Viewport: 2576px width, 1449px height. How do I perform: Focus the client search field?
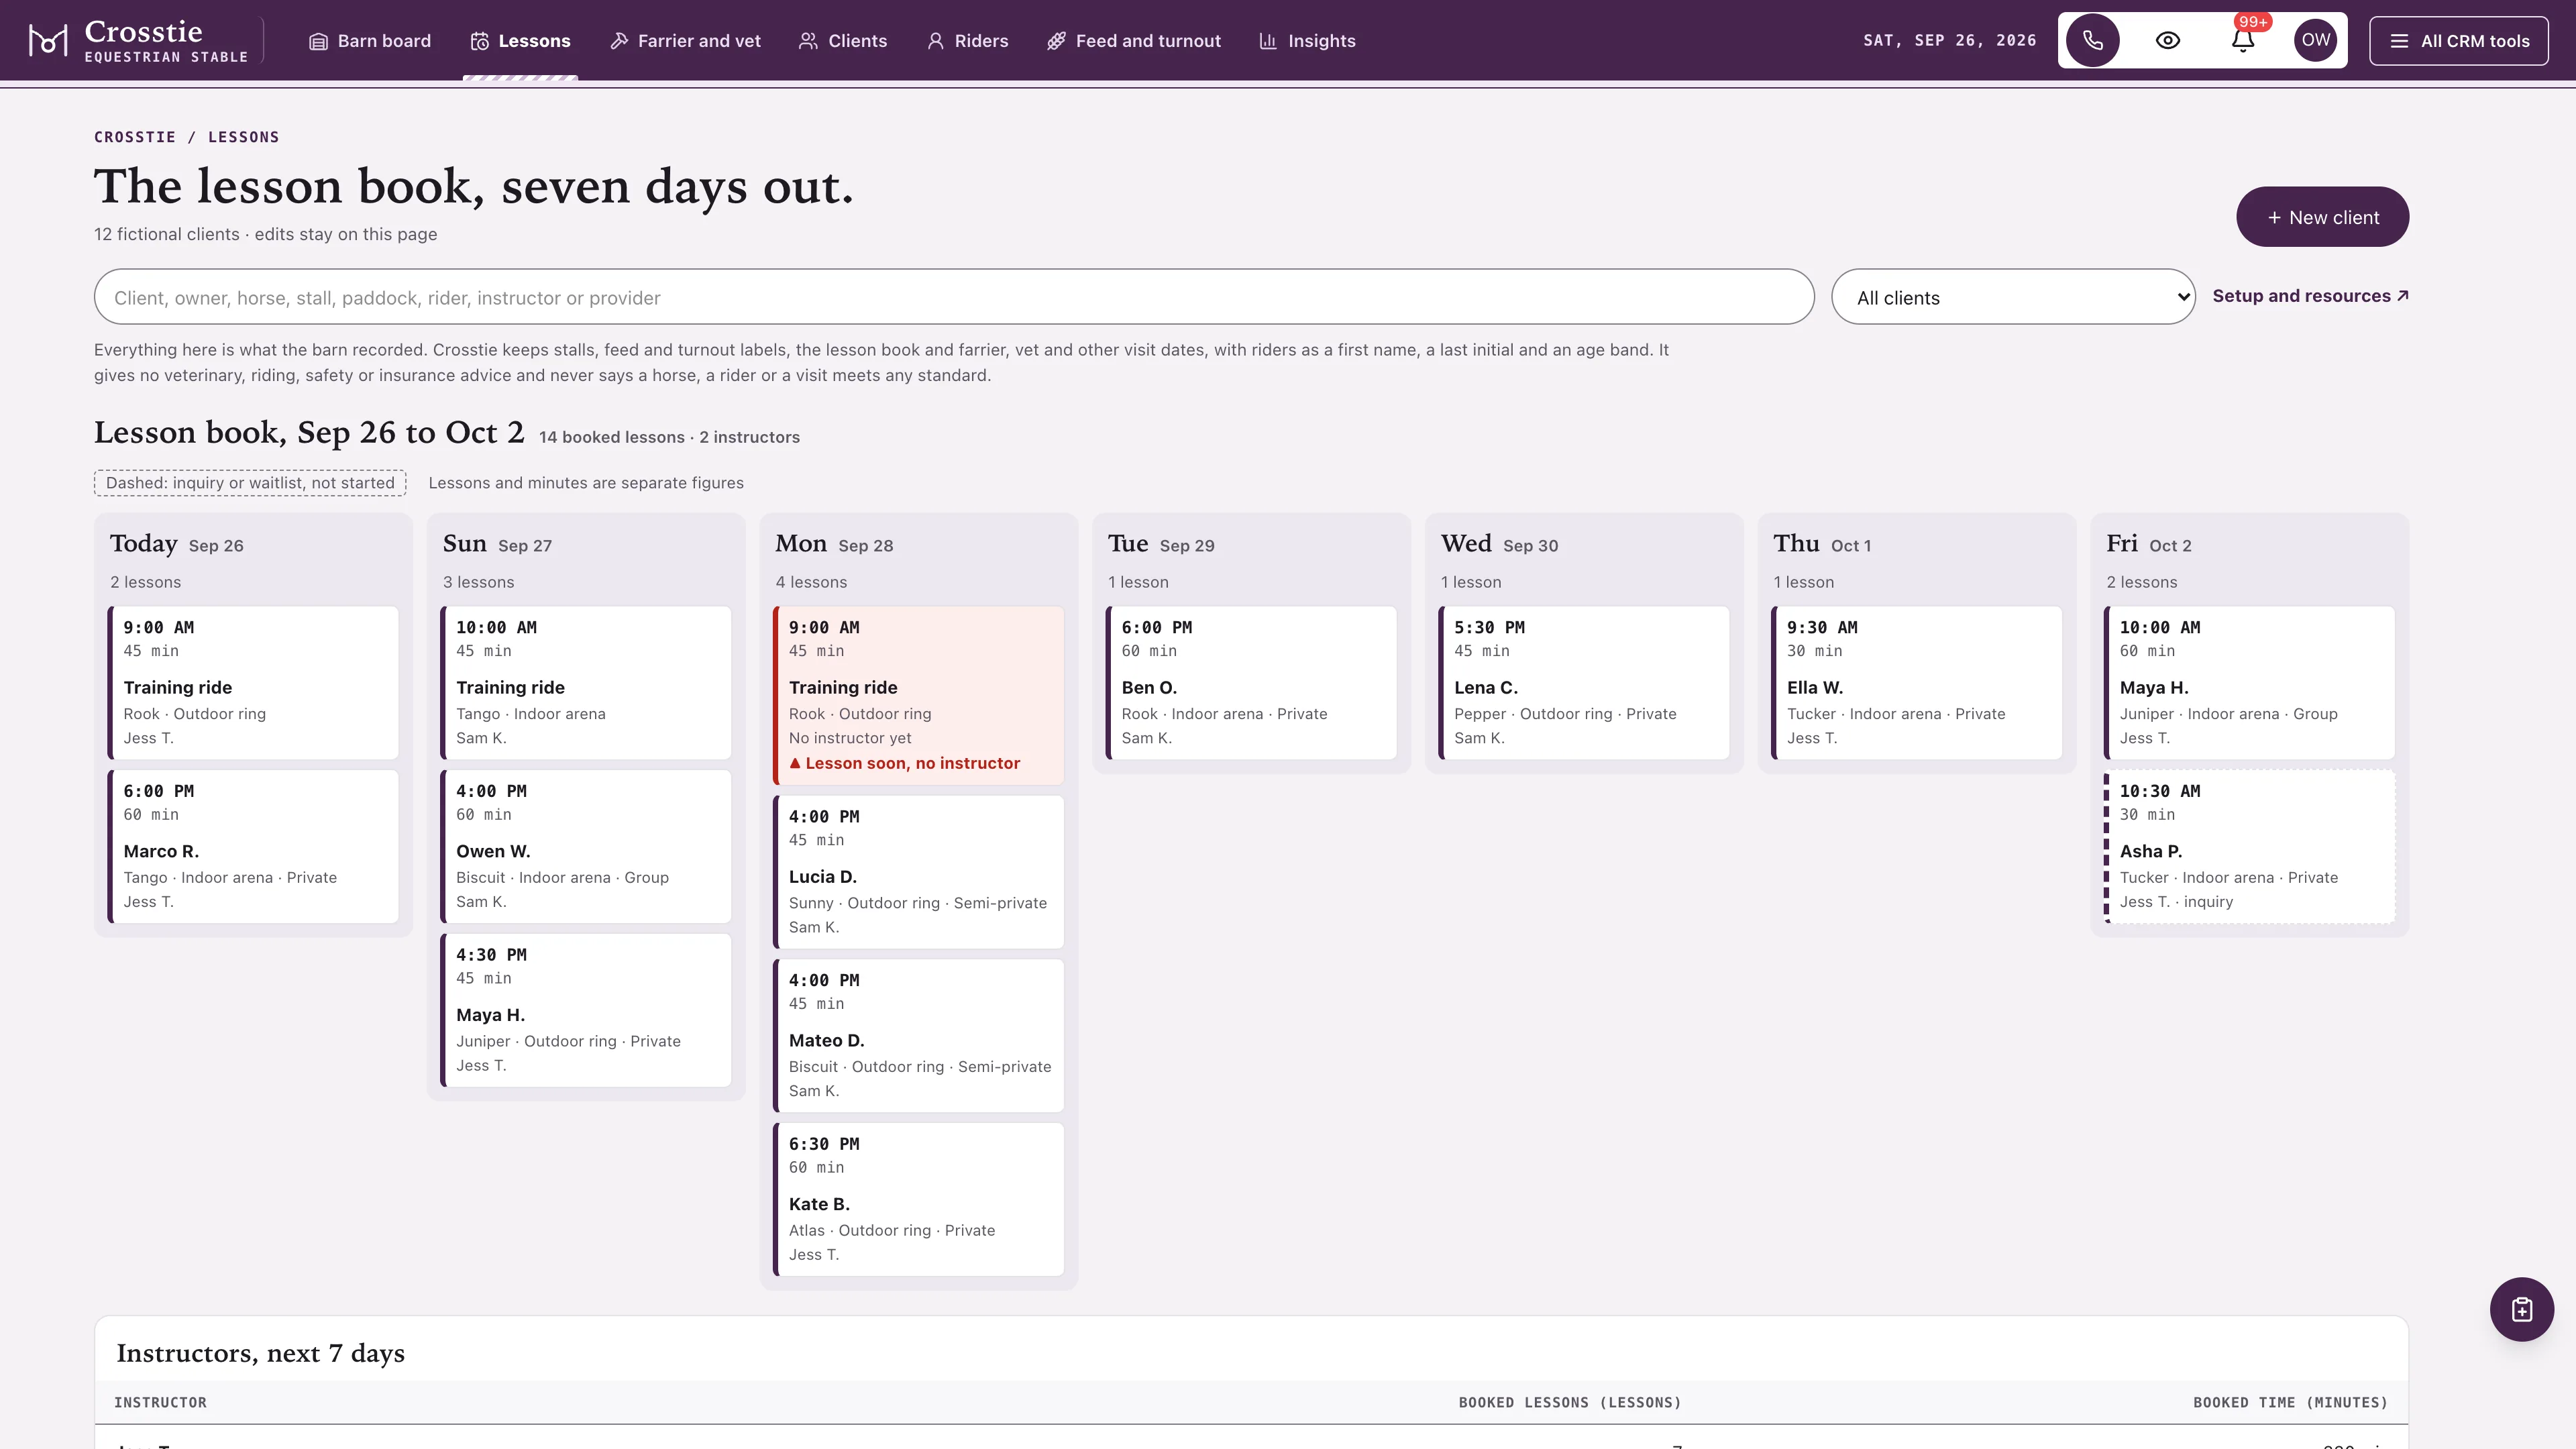coord(954,297)
